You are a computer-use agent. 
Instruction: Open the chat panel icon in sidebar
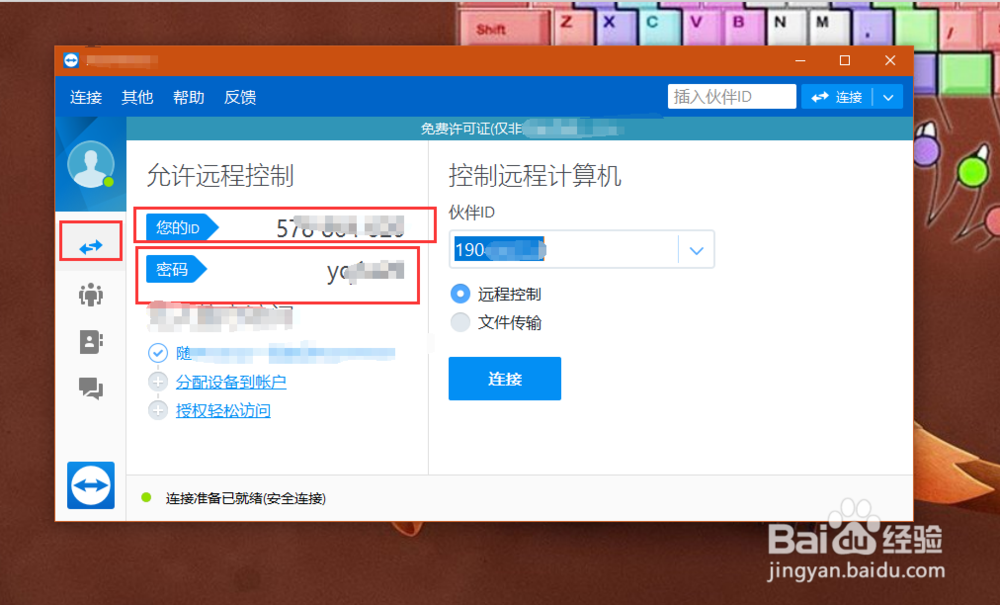pyautogui.click(x=90, y=389)
